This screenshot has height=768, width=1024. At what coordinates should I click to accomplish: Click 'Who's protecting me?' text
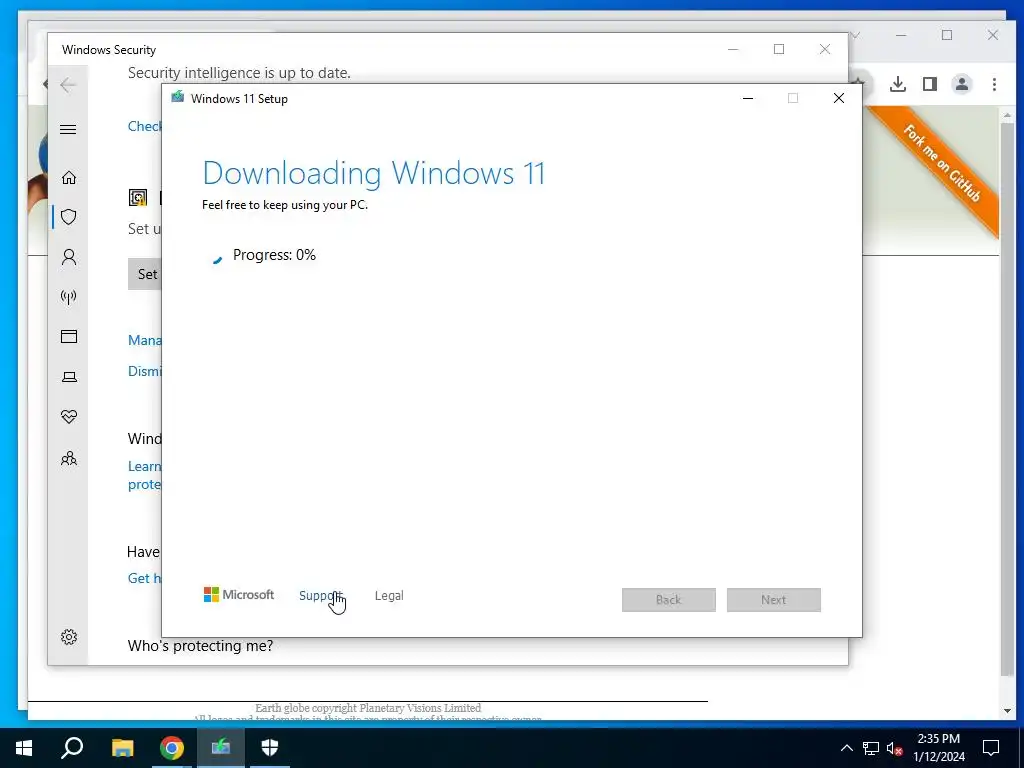click(x=200, y=646)
